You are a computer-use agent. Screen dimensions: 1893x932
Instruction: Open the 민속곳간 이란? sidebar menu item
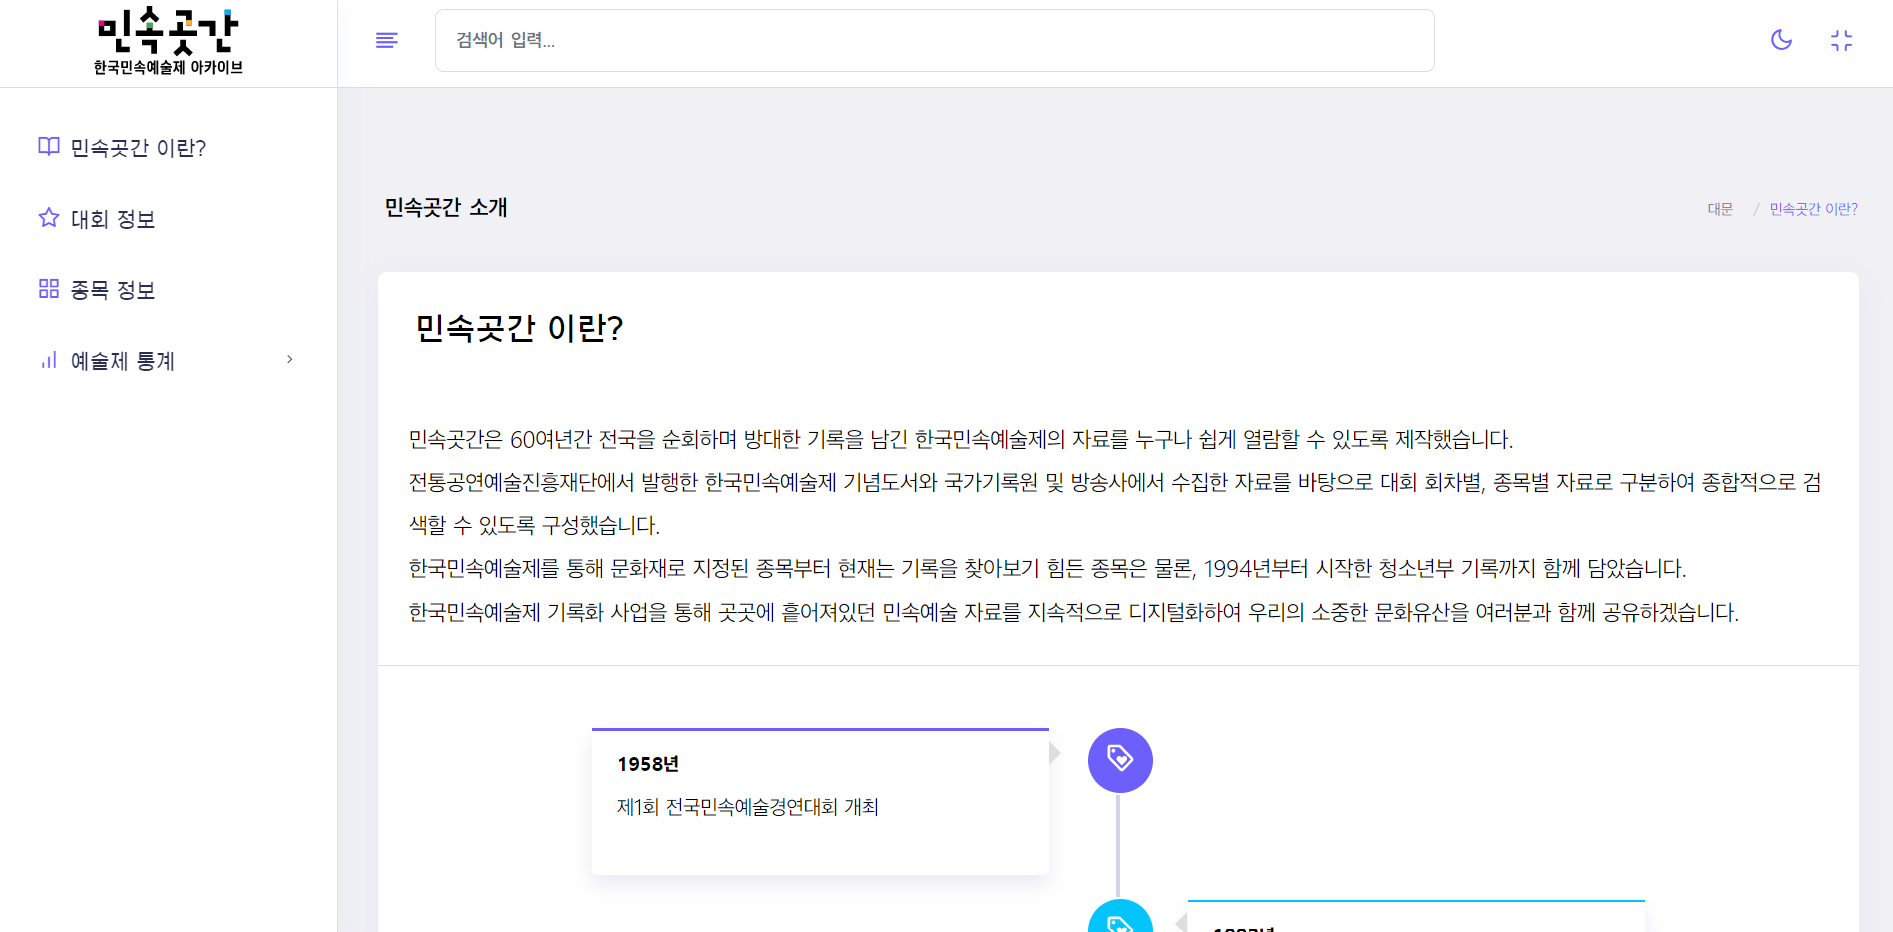[x=138, y=148]
